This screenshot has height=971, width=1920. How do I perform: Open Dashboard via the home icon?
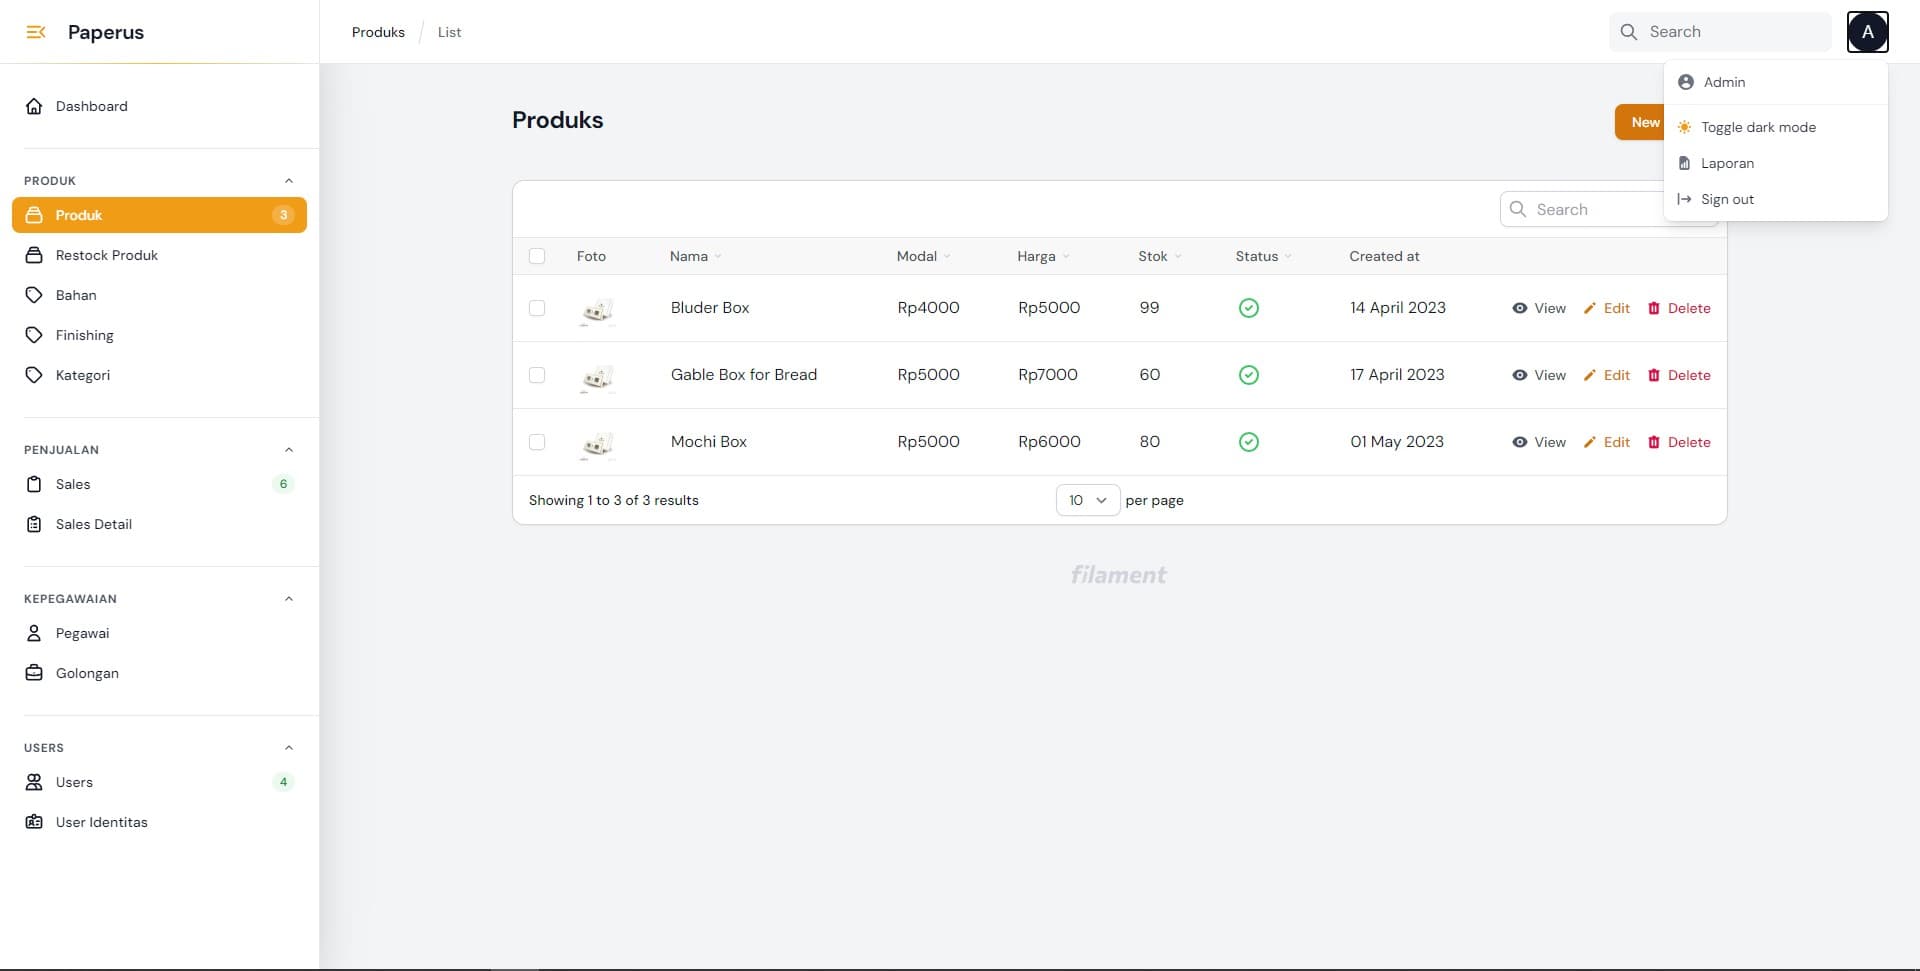35,106
